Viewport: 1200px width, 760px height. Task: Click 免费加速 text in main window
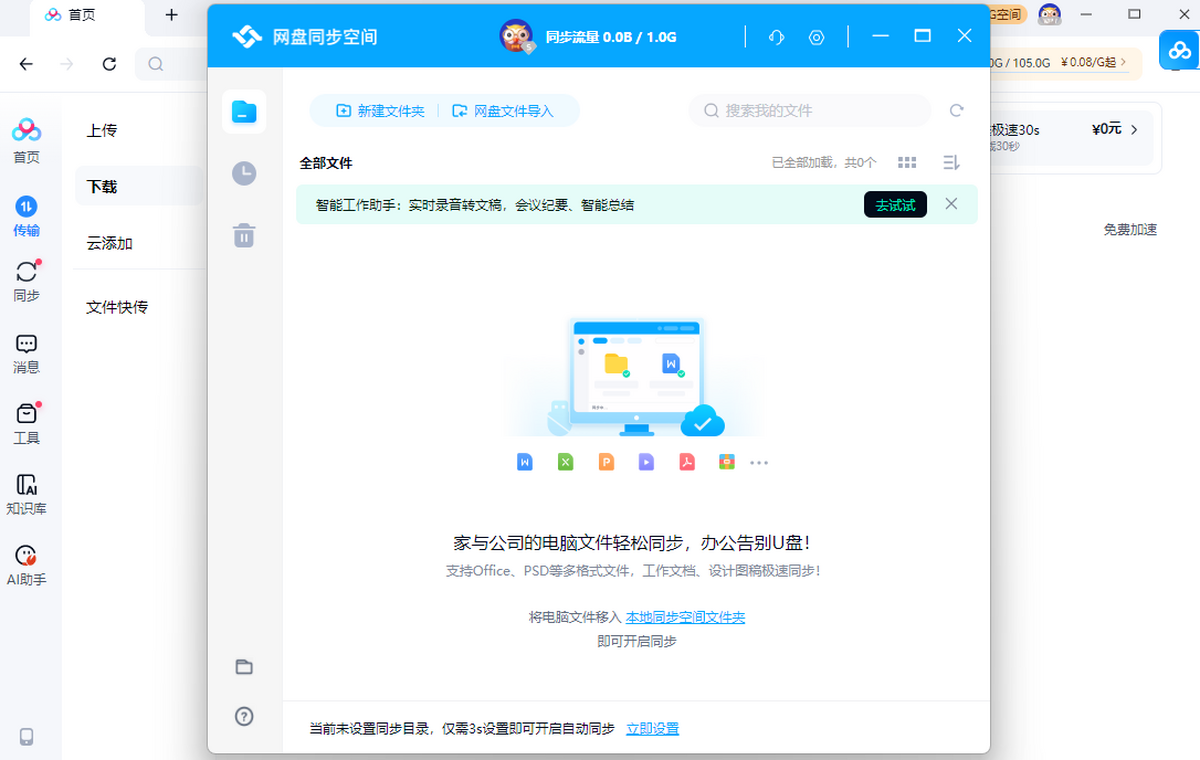1130,229
